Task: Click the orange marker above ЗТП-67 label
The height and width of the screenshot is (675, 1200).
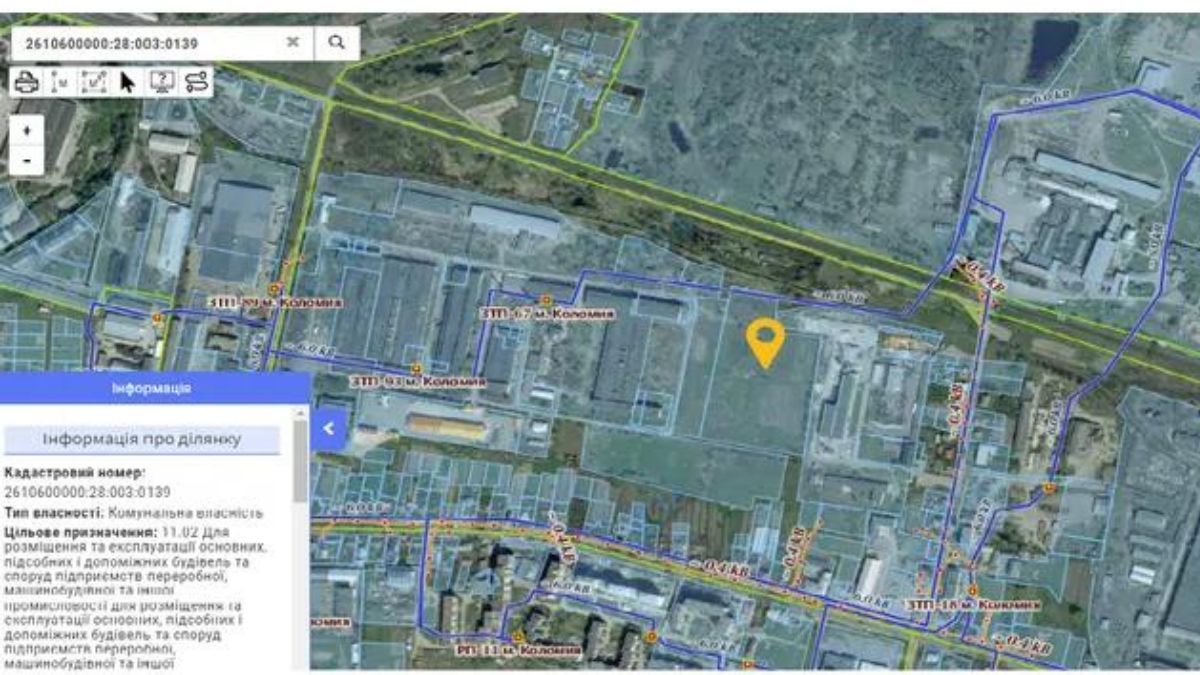Action: coord(546,299)
